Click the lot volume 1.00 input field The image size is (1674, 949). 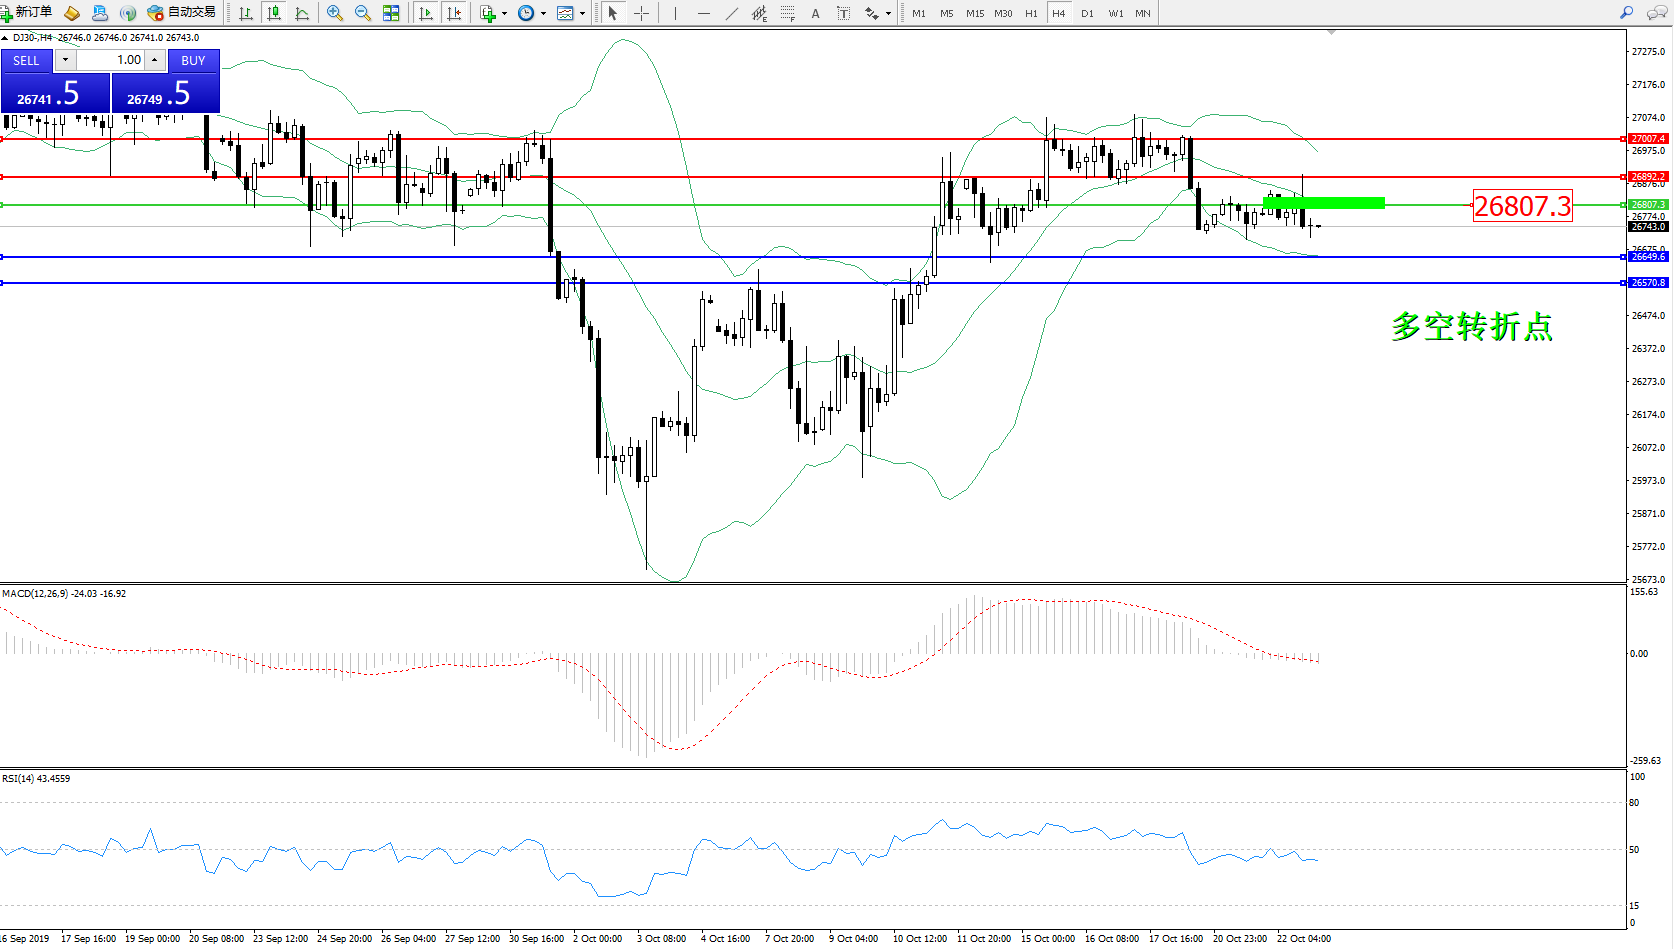pyautogui.click(x=111, y=60)
